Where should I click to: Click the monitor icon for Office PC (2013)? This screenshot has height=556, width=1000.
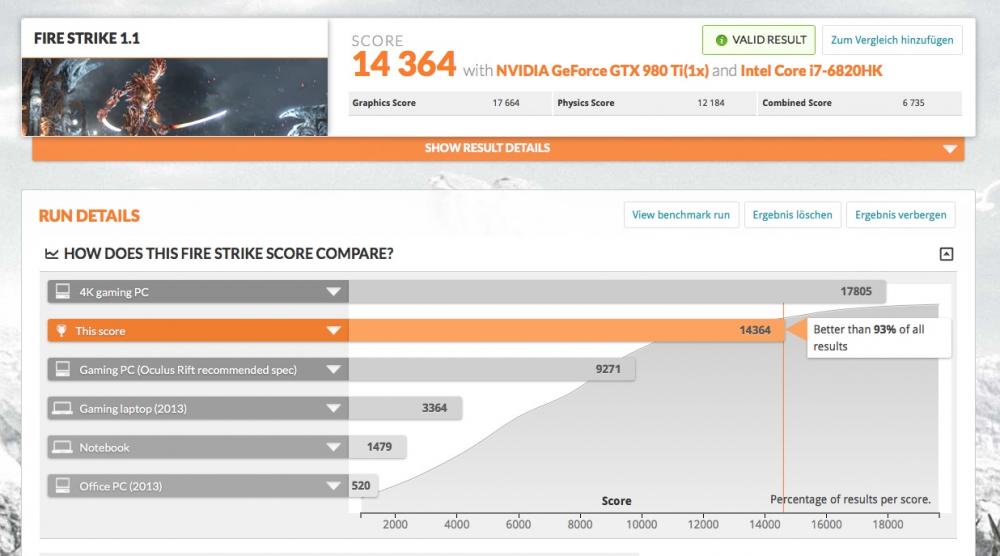click(62, 486)
